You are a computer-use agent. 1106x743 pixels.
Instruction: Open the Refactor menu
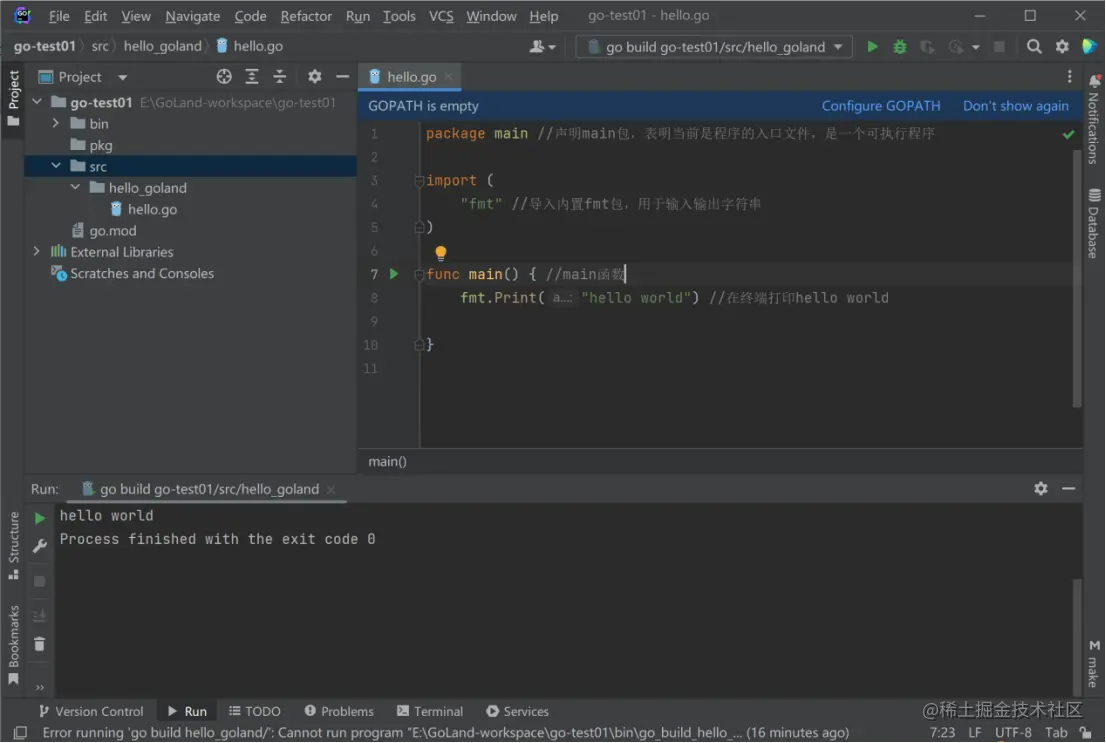(306, 16)
